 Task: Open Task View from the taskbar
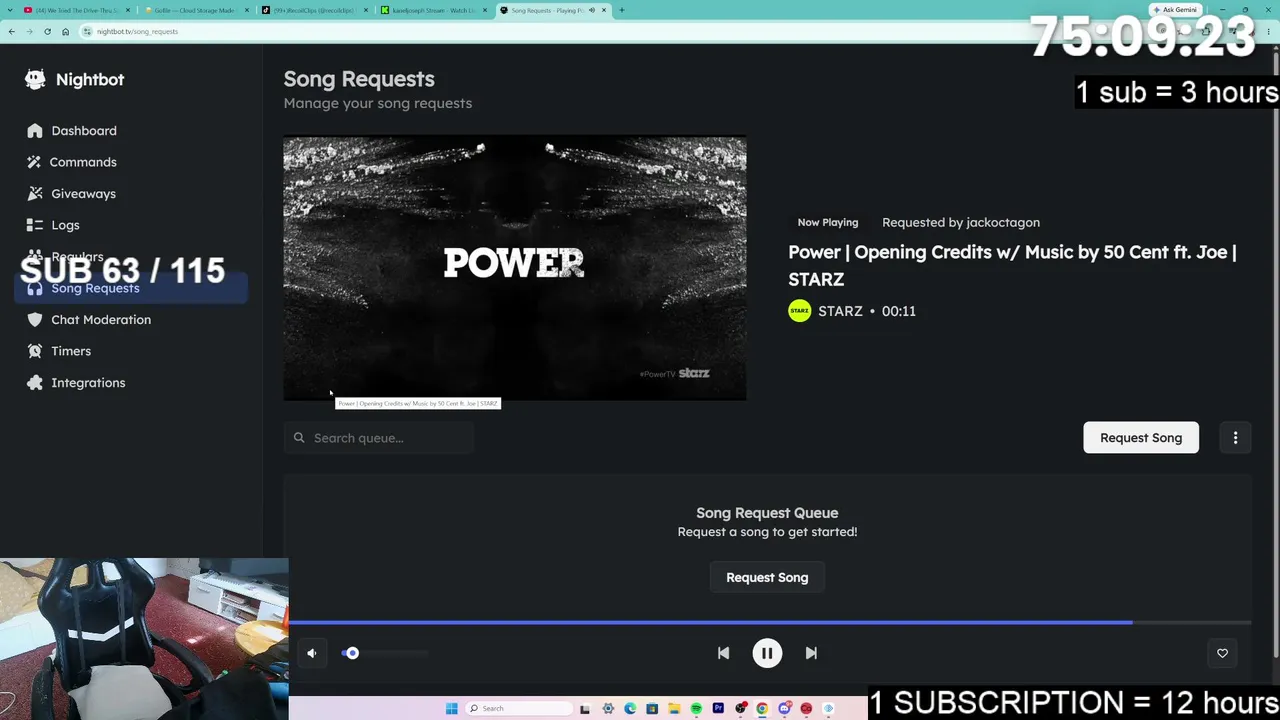[586, 709]
